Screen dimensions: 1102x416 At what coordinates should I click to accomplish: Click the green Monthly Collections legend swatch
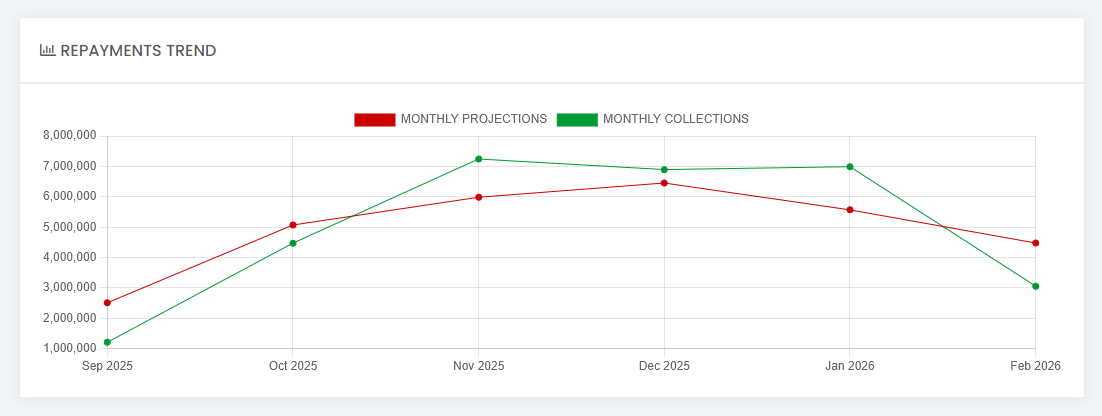(577, 119)
